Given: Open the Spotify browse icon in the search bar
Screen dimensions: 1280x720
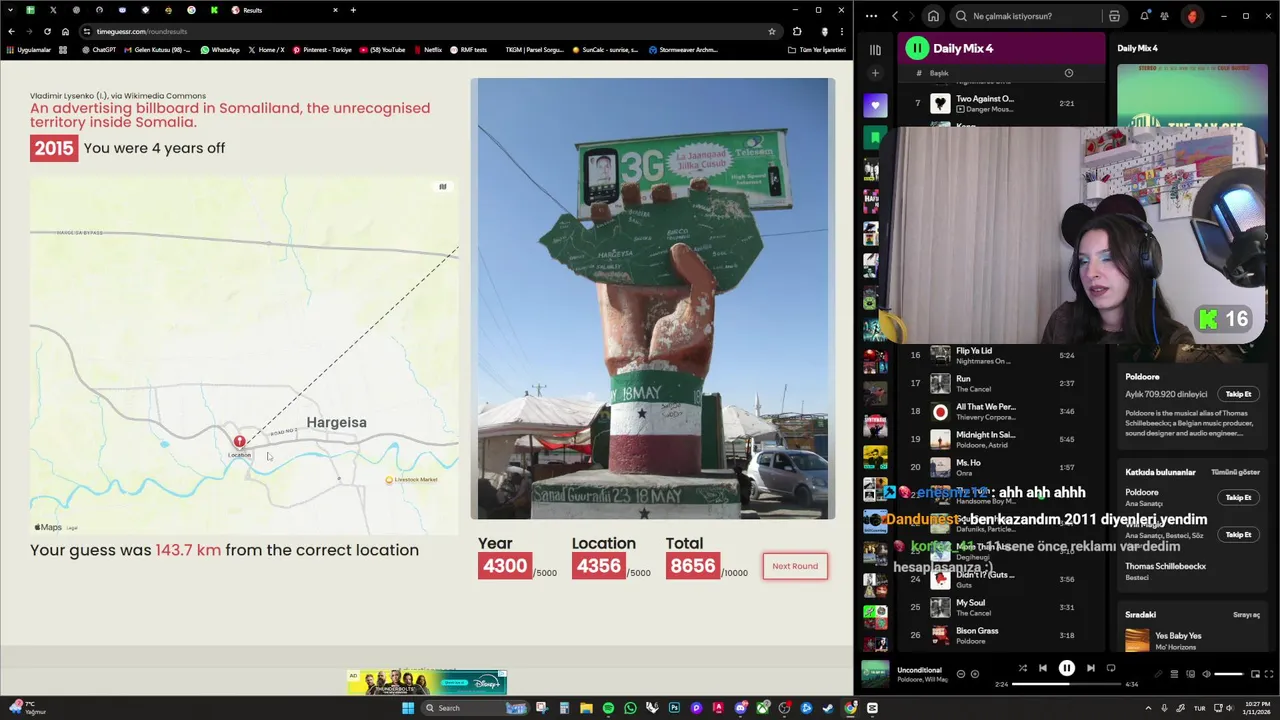Looking at the screenshot, I should pos(1114,16).
